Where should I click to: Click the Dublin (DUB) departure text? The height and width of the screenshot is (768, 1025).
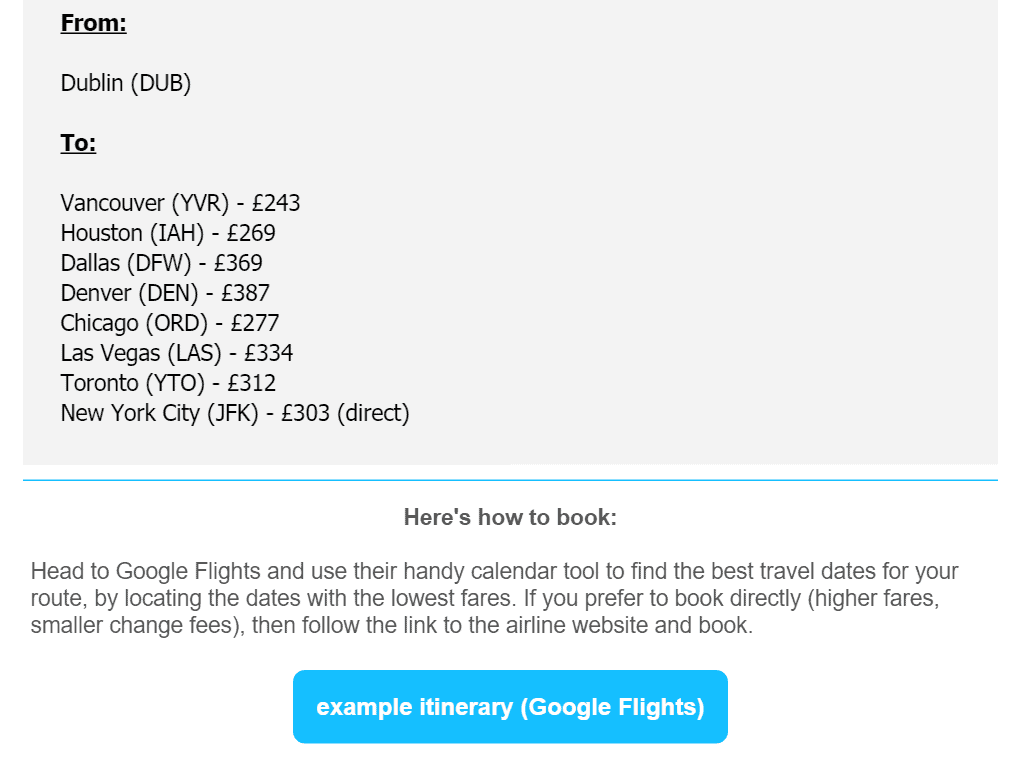(126, 83)
